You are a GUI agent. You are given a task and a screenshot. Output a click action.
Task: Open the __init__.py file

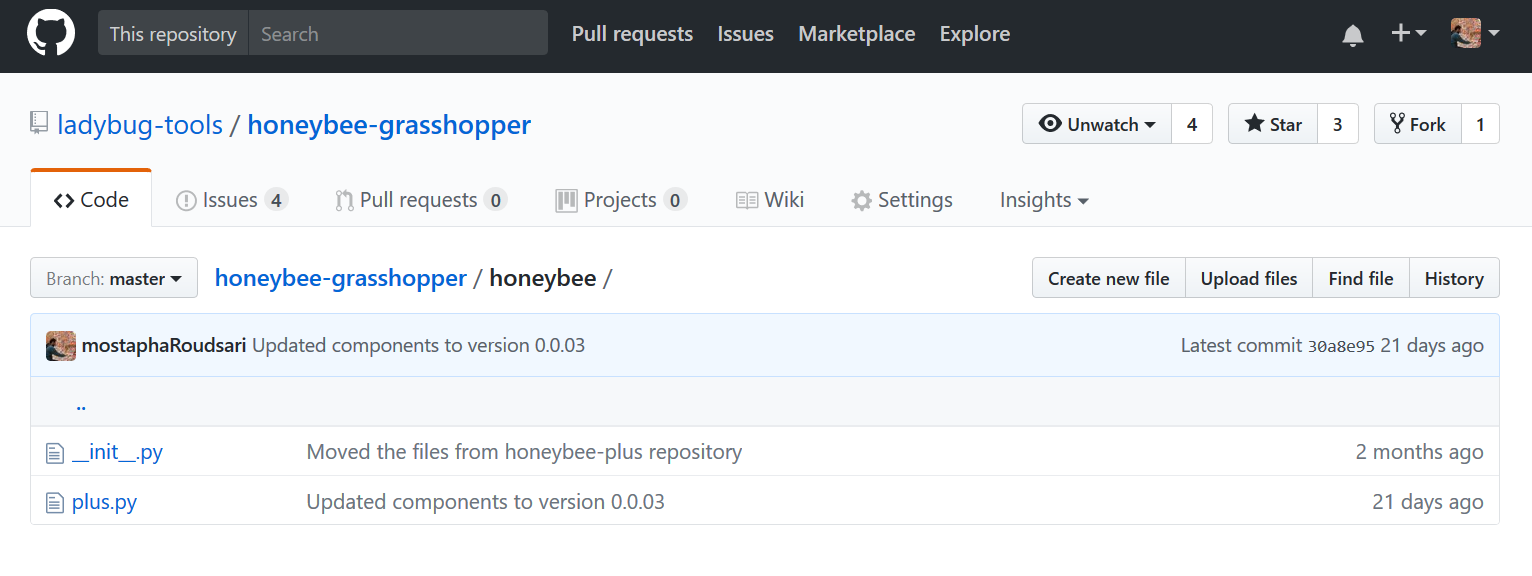(117, 452)
